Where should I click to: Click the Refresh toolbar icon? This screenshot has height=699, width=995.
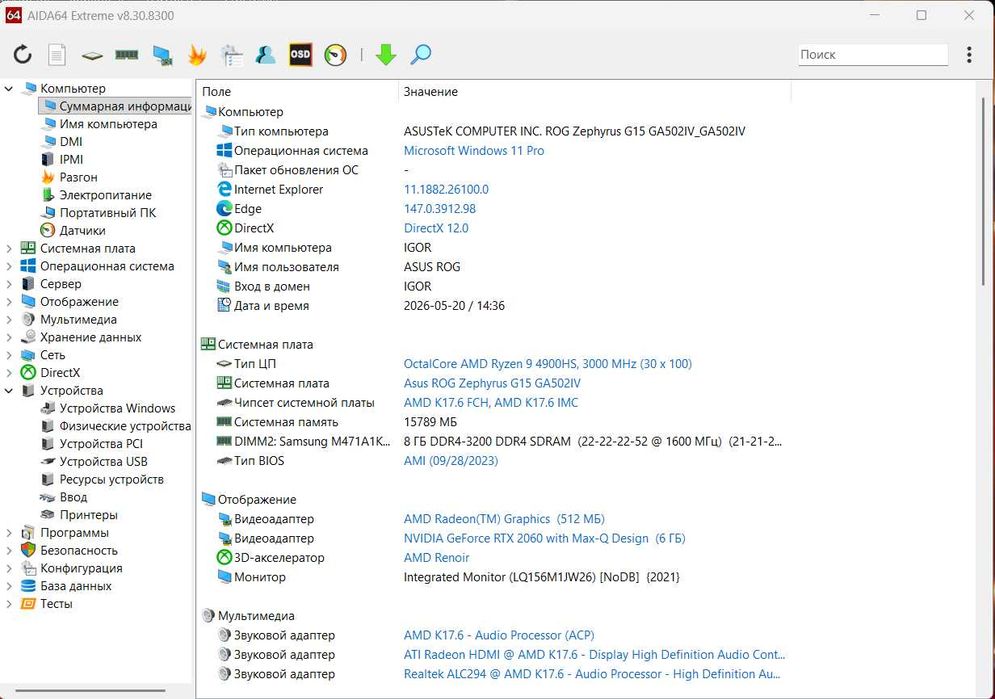22,55
